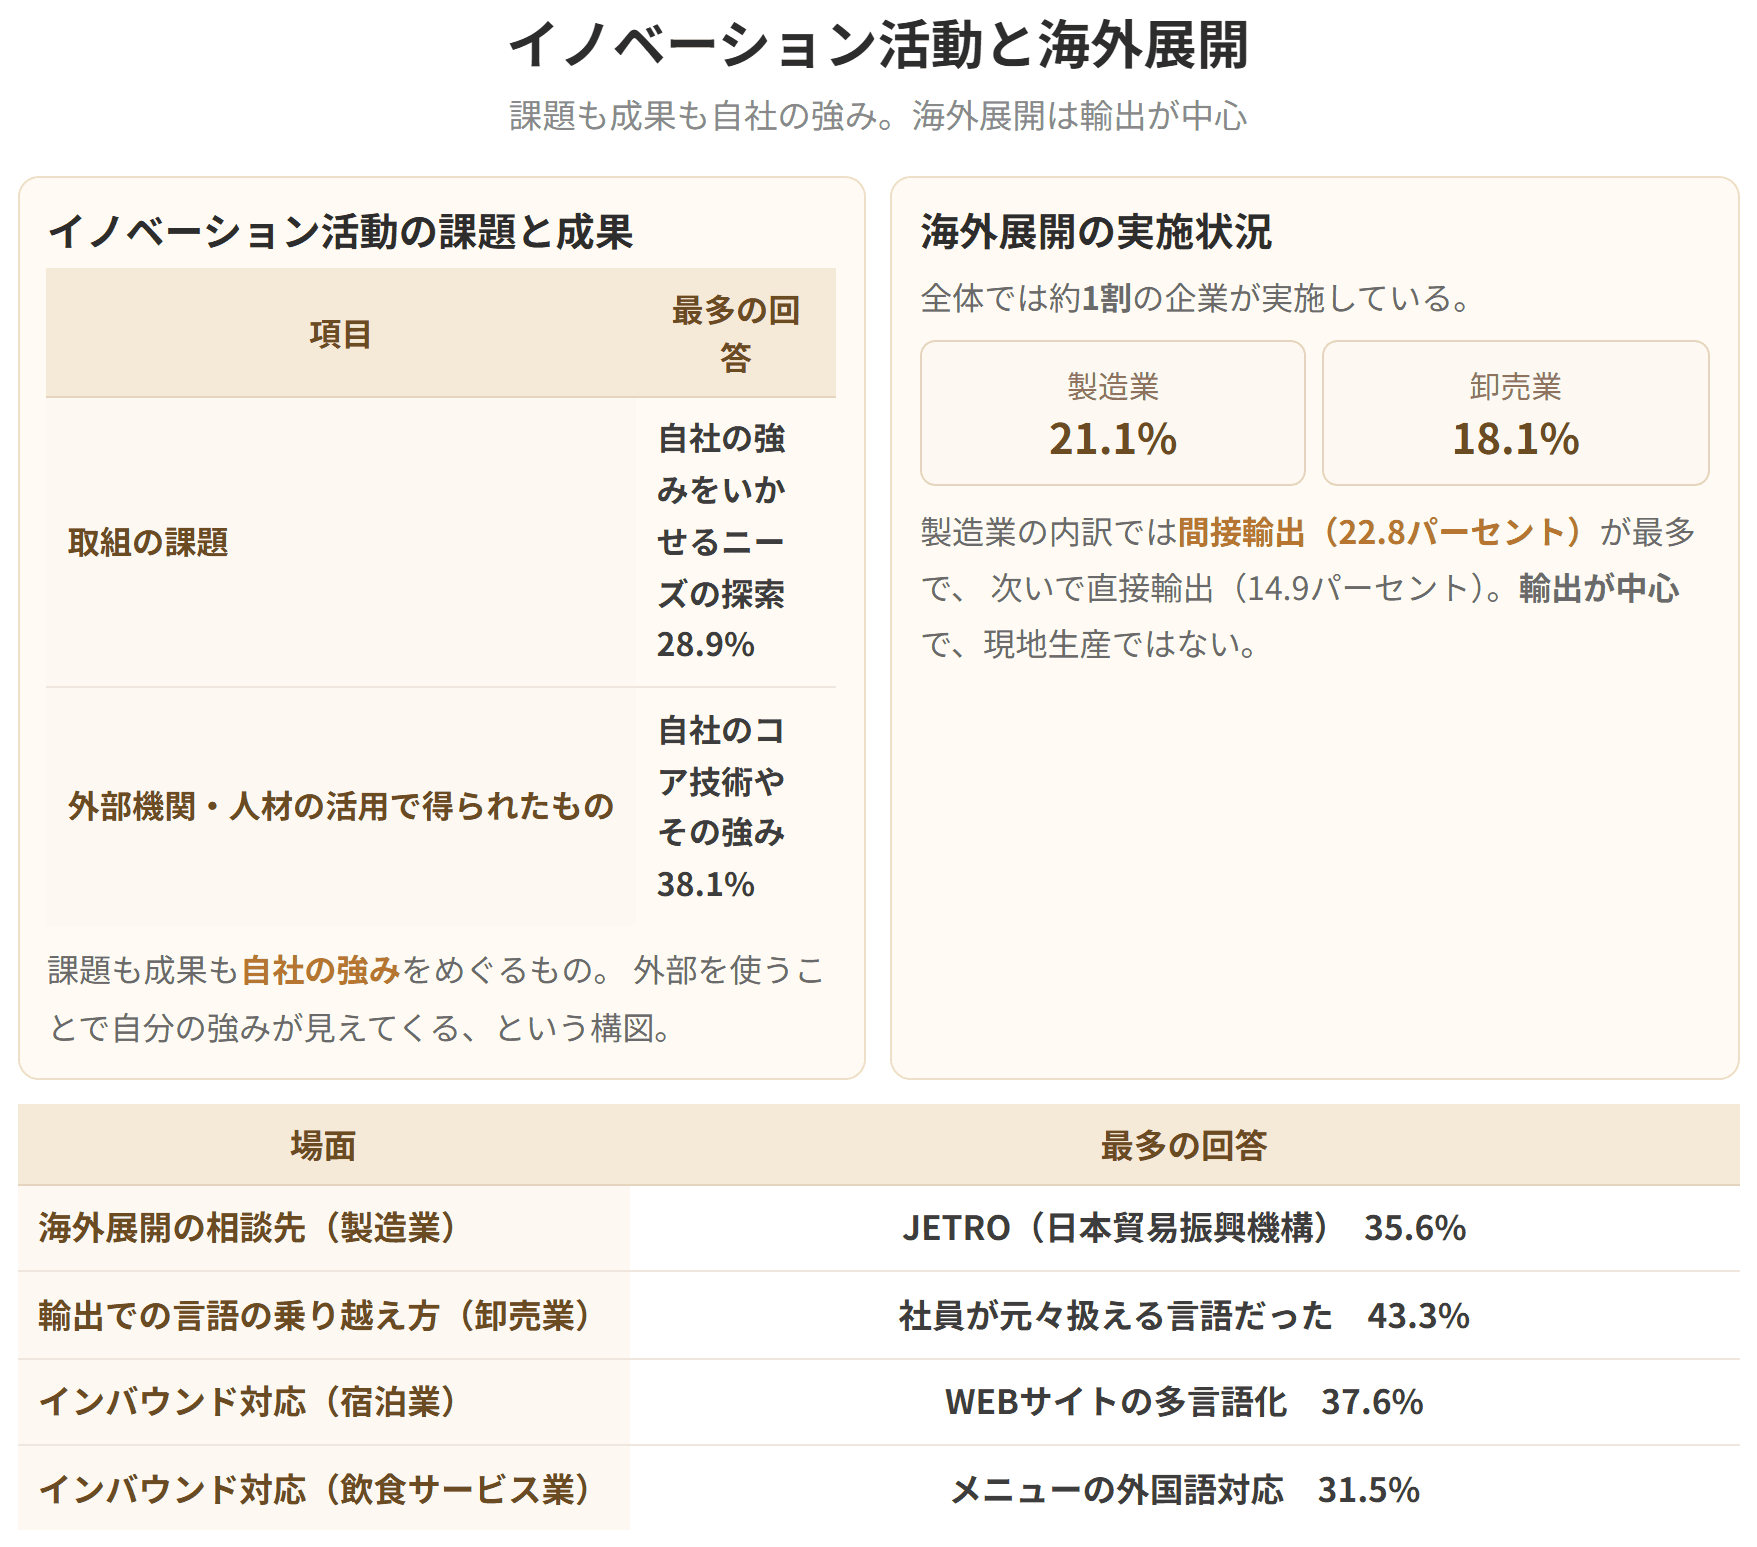Click the 社員が元々扱える言語だった 43.3% cell
Screen dimensions: 1757x1547
click(x=1184, y=1315)
